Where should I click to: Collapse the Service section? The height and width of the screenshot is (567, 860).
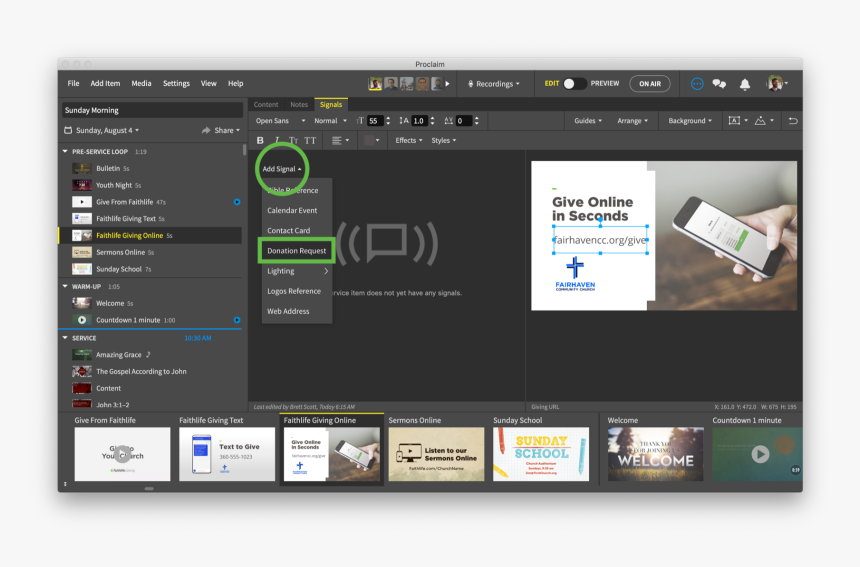[x=65, y=338]
